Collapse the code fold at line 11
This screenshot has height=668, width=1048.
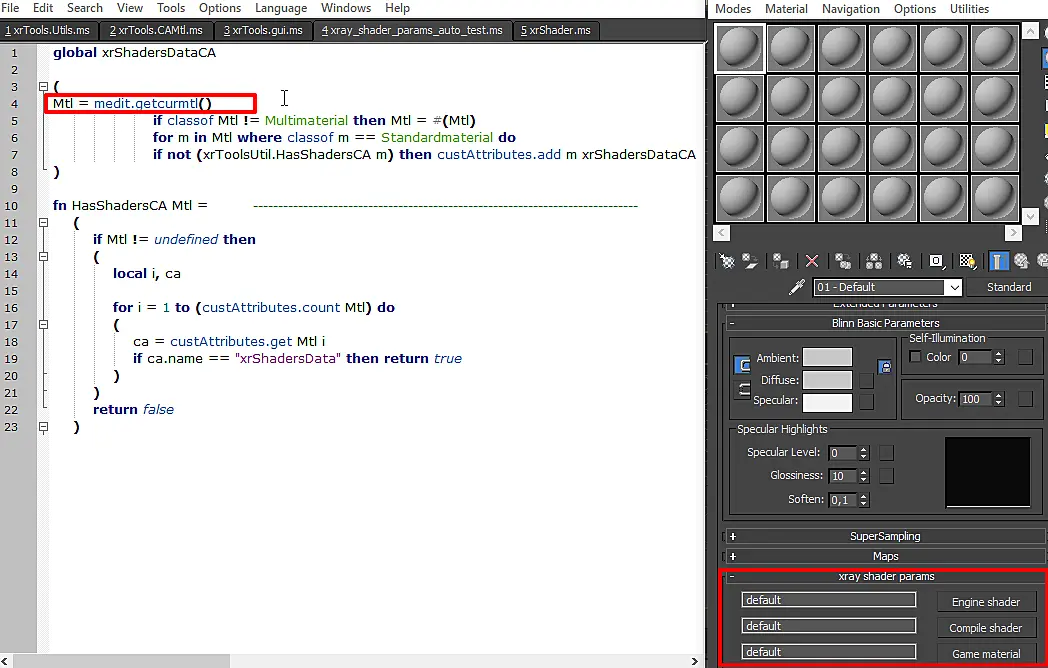click(43, 223)
